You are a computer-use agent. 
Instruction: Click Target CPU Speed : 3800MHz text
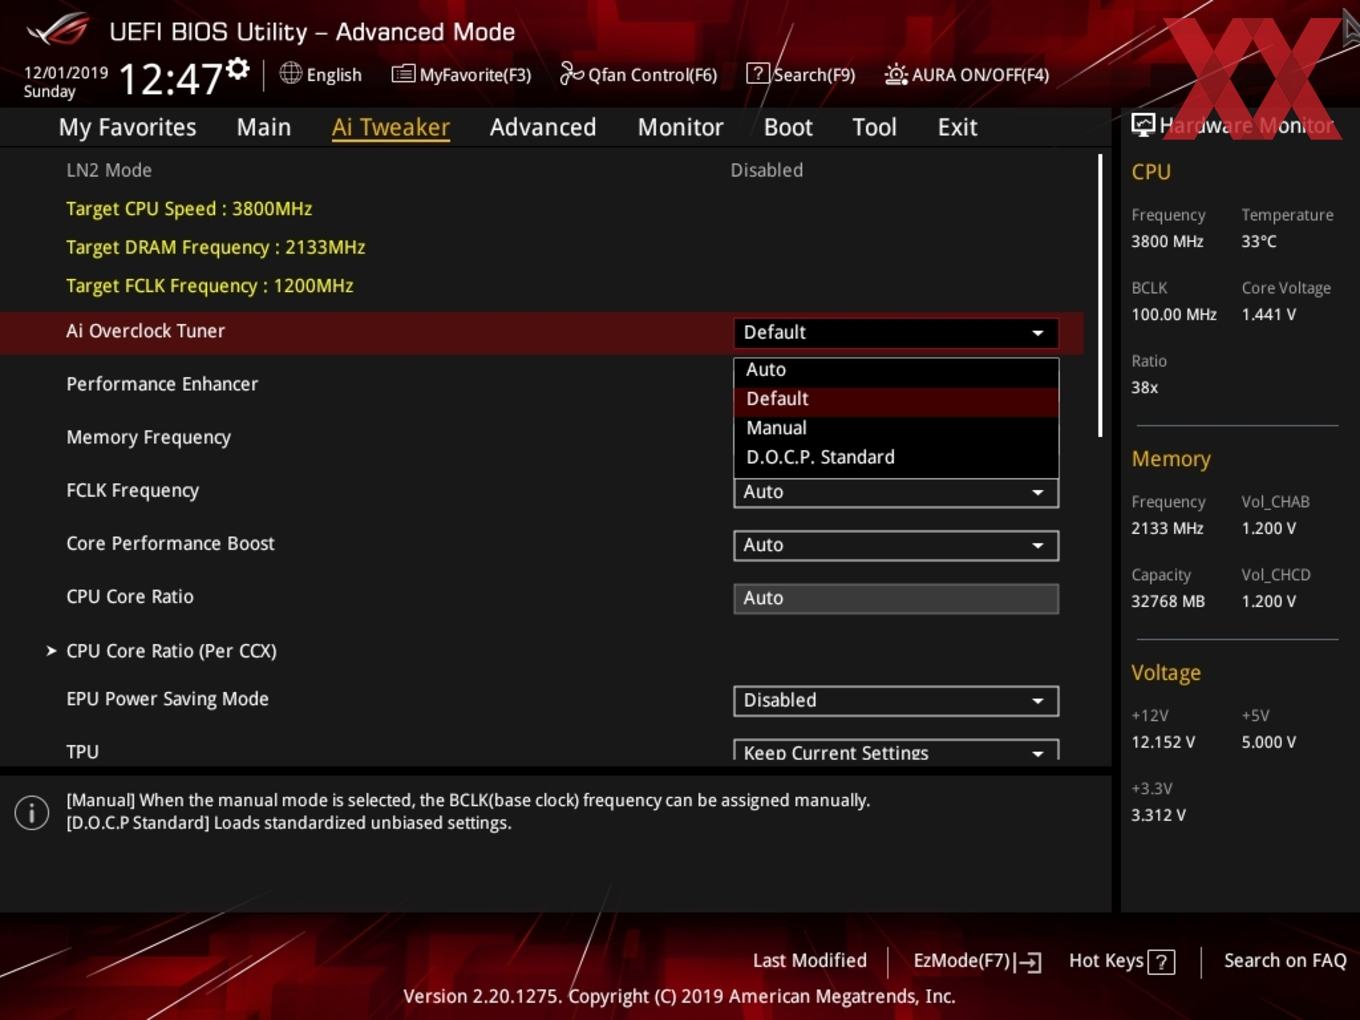pos(189,209)
